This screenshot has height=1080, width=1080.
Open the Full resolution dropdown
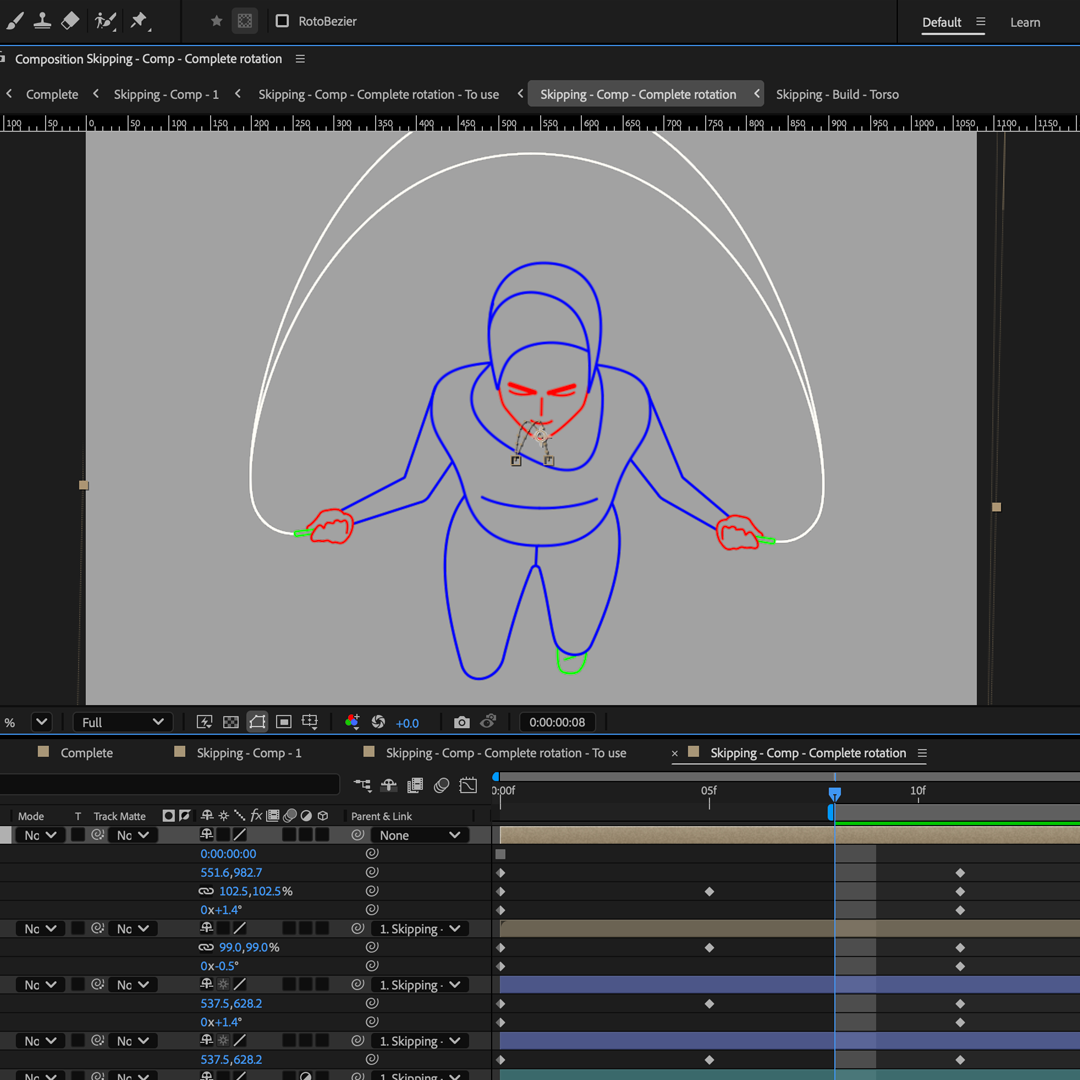pyautogui.click(x=122, y=722)
